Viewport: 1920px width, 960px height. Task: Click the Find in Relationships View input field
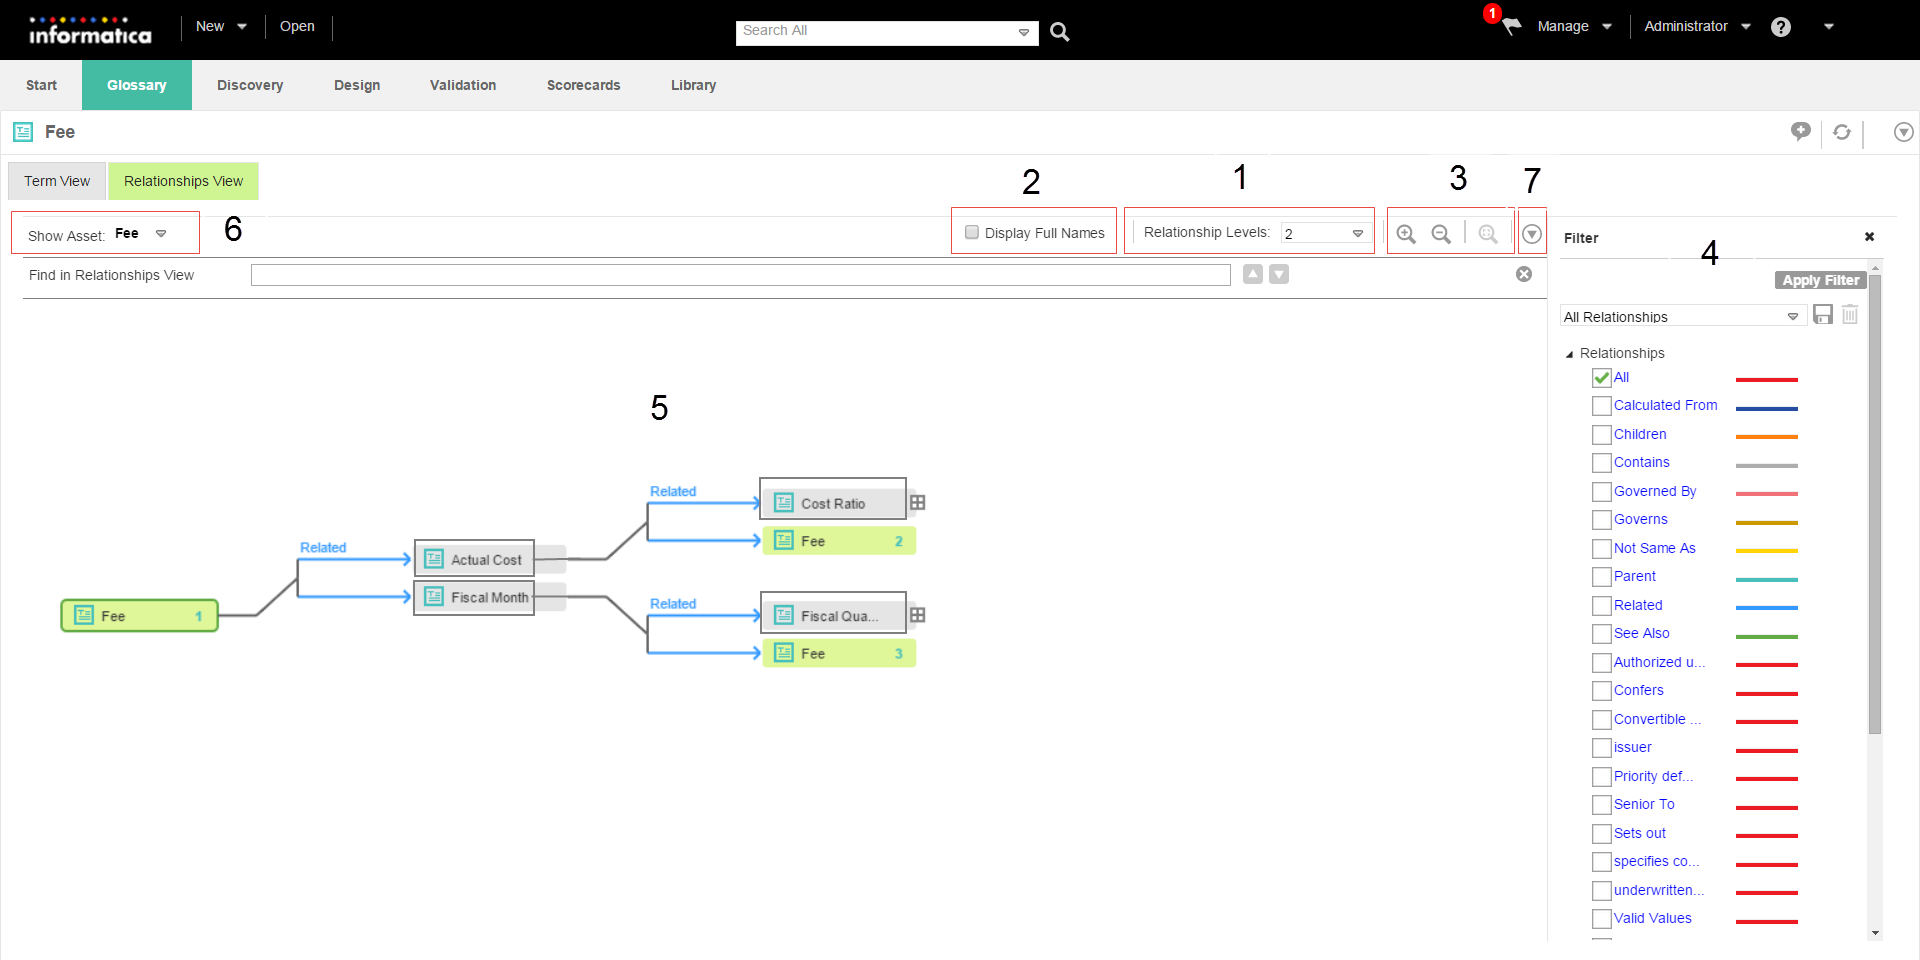coord(740,275)
